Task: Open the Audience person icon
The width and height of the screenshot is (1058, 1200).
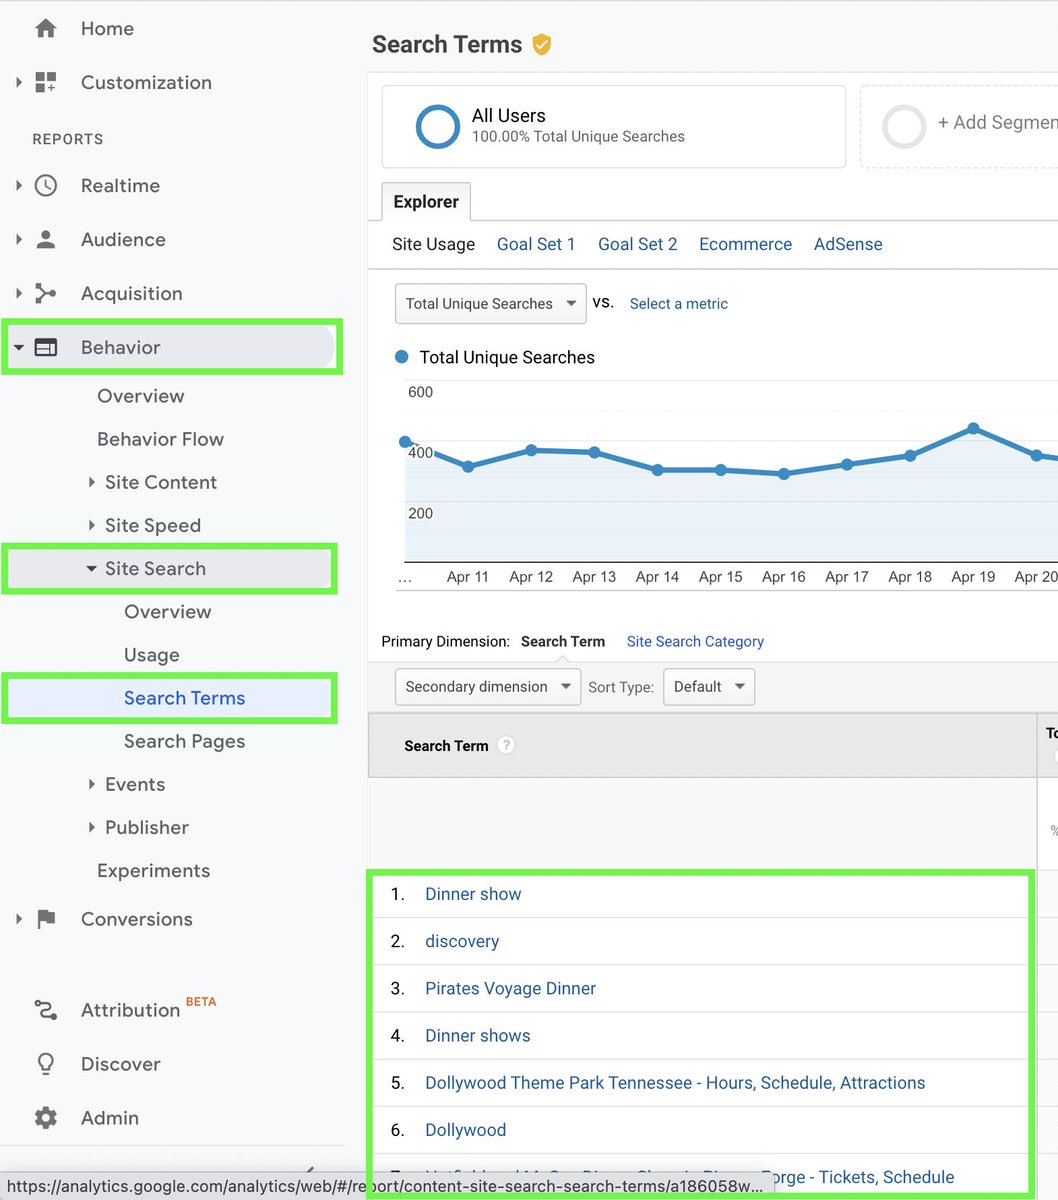Action: (x=46, y=239)
